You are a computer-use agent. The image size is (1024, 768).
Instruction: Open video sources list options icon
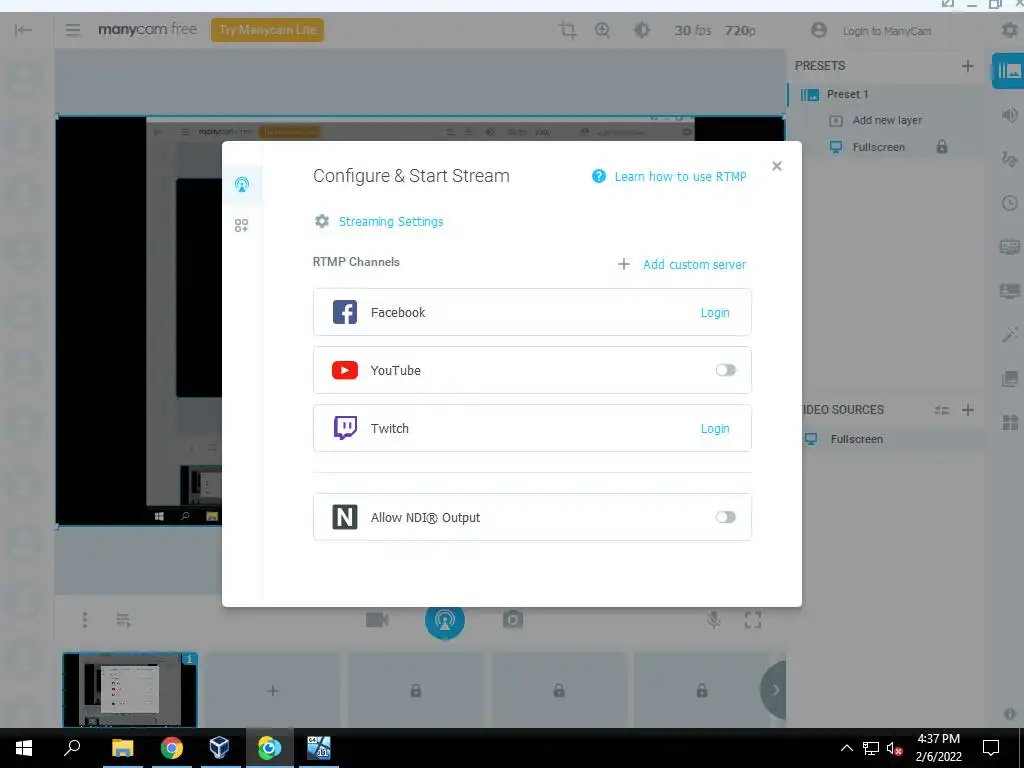click(941, 410)
